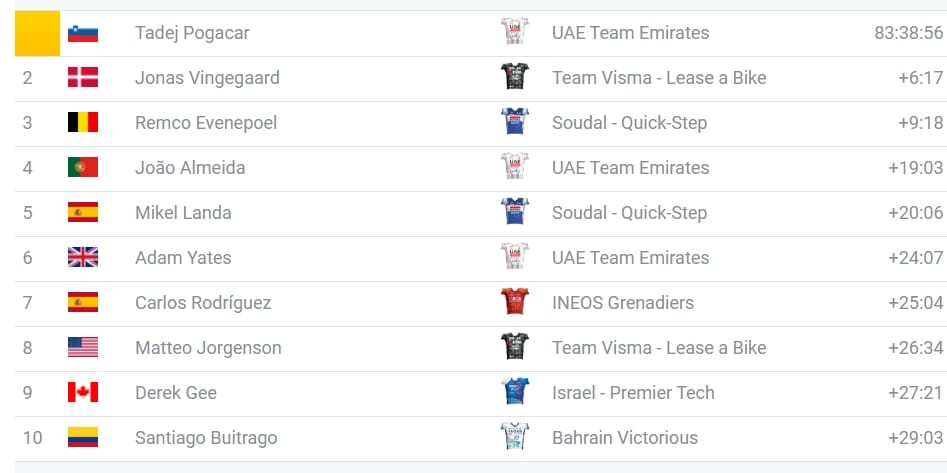
Task: Click the Canadian flag beside Derek Gee
Action: pos(82,393)
